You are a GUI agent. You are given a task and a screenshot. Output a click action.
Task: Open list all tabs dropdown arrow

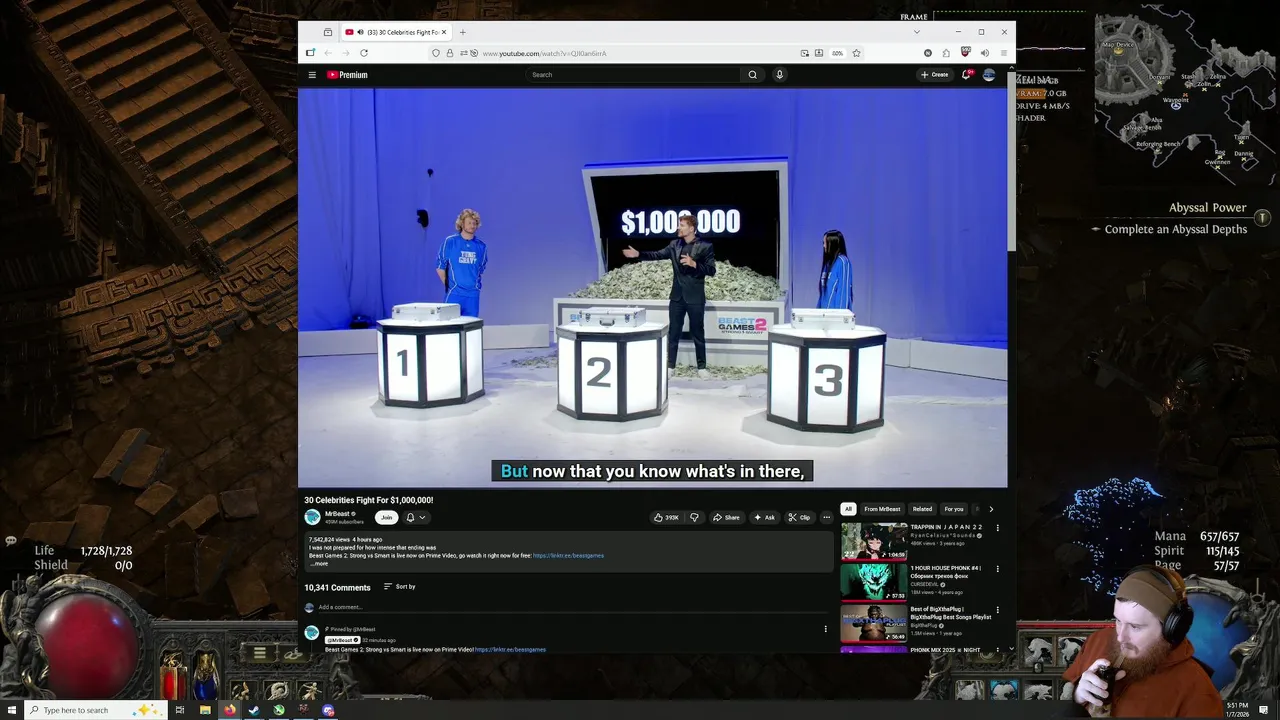916,32
